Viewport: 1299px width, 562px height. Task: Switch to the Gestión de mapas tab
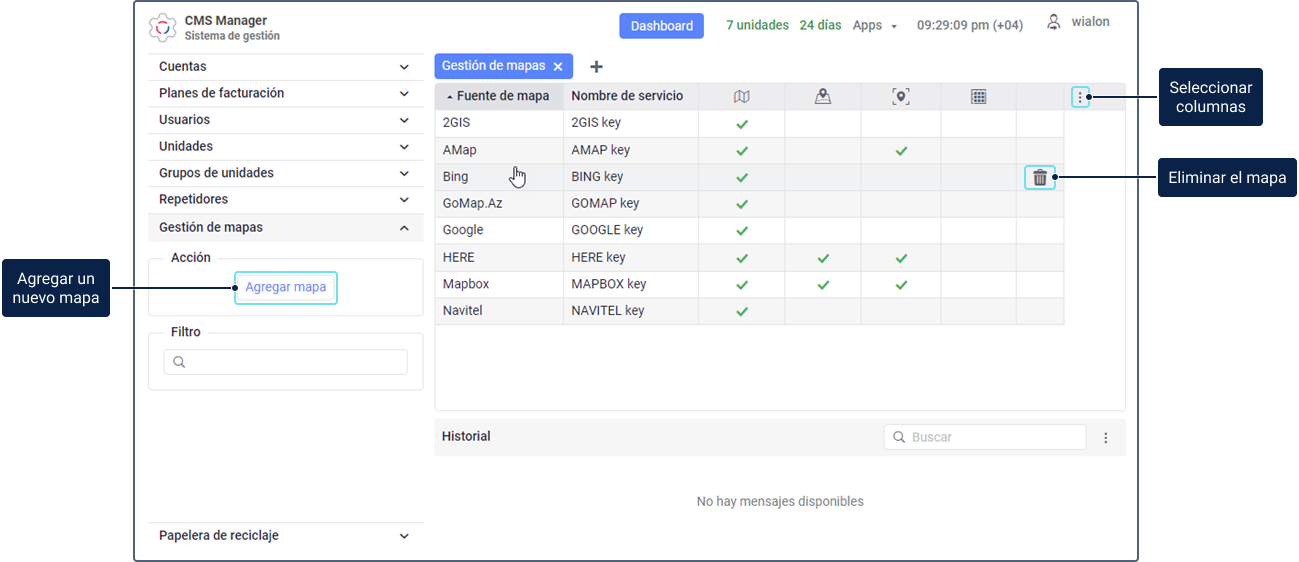(494, 66)
